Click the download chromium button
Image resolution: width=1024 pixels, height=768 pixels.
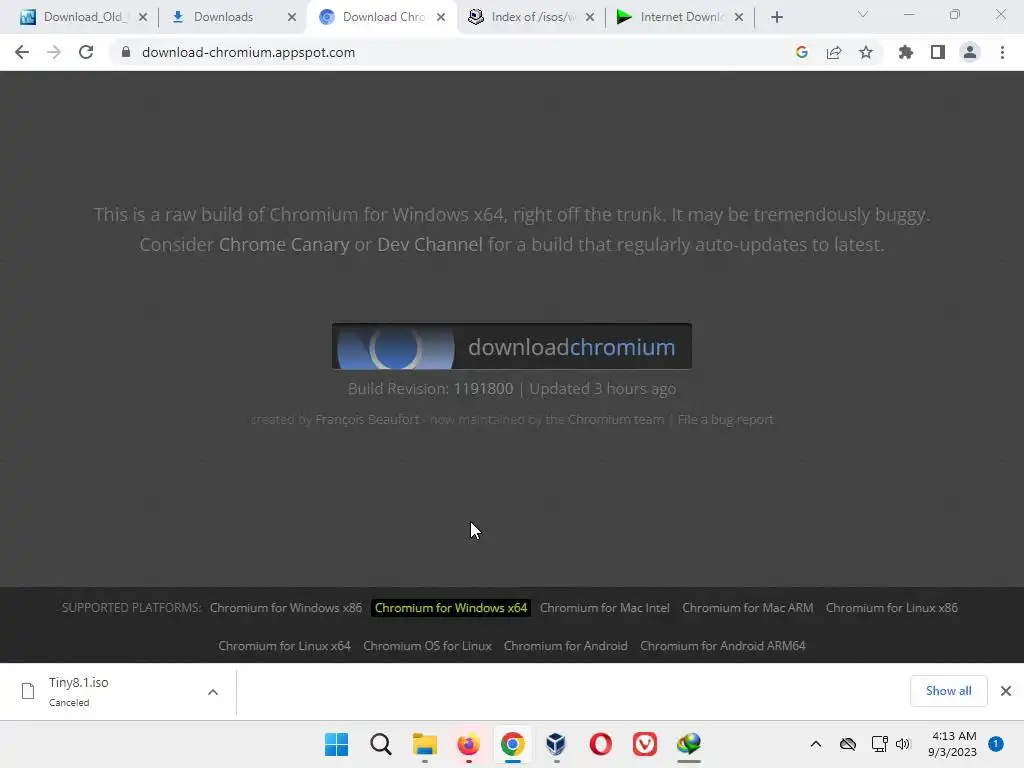point(511,346)
